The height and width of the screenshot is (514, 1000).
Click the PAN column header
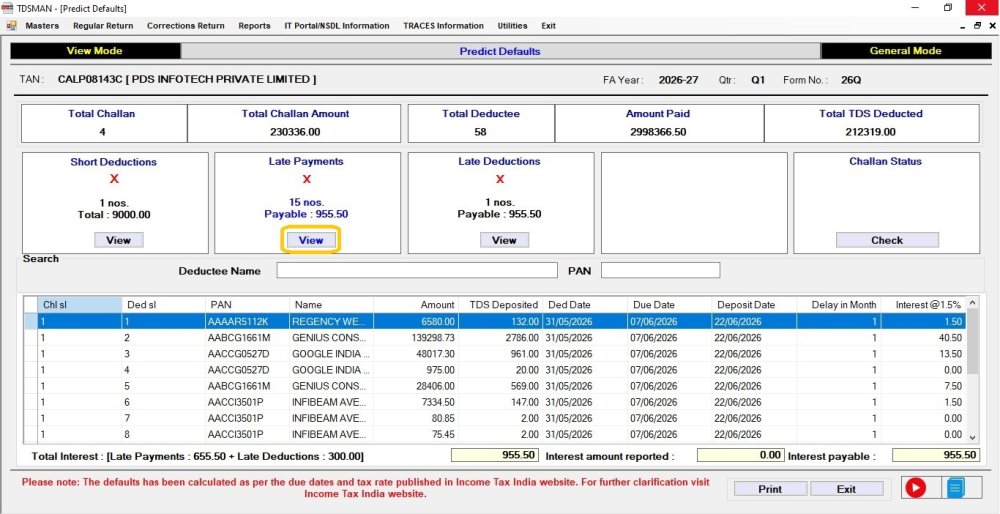[247, 305]
